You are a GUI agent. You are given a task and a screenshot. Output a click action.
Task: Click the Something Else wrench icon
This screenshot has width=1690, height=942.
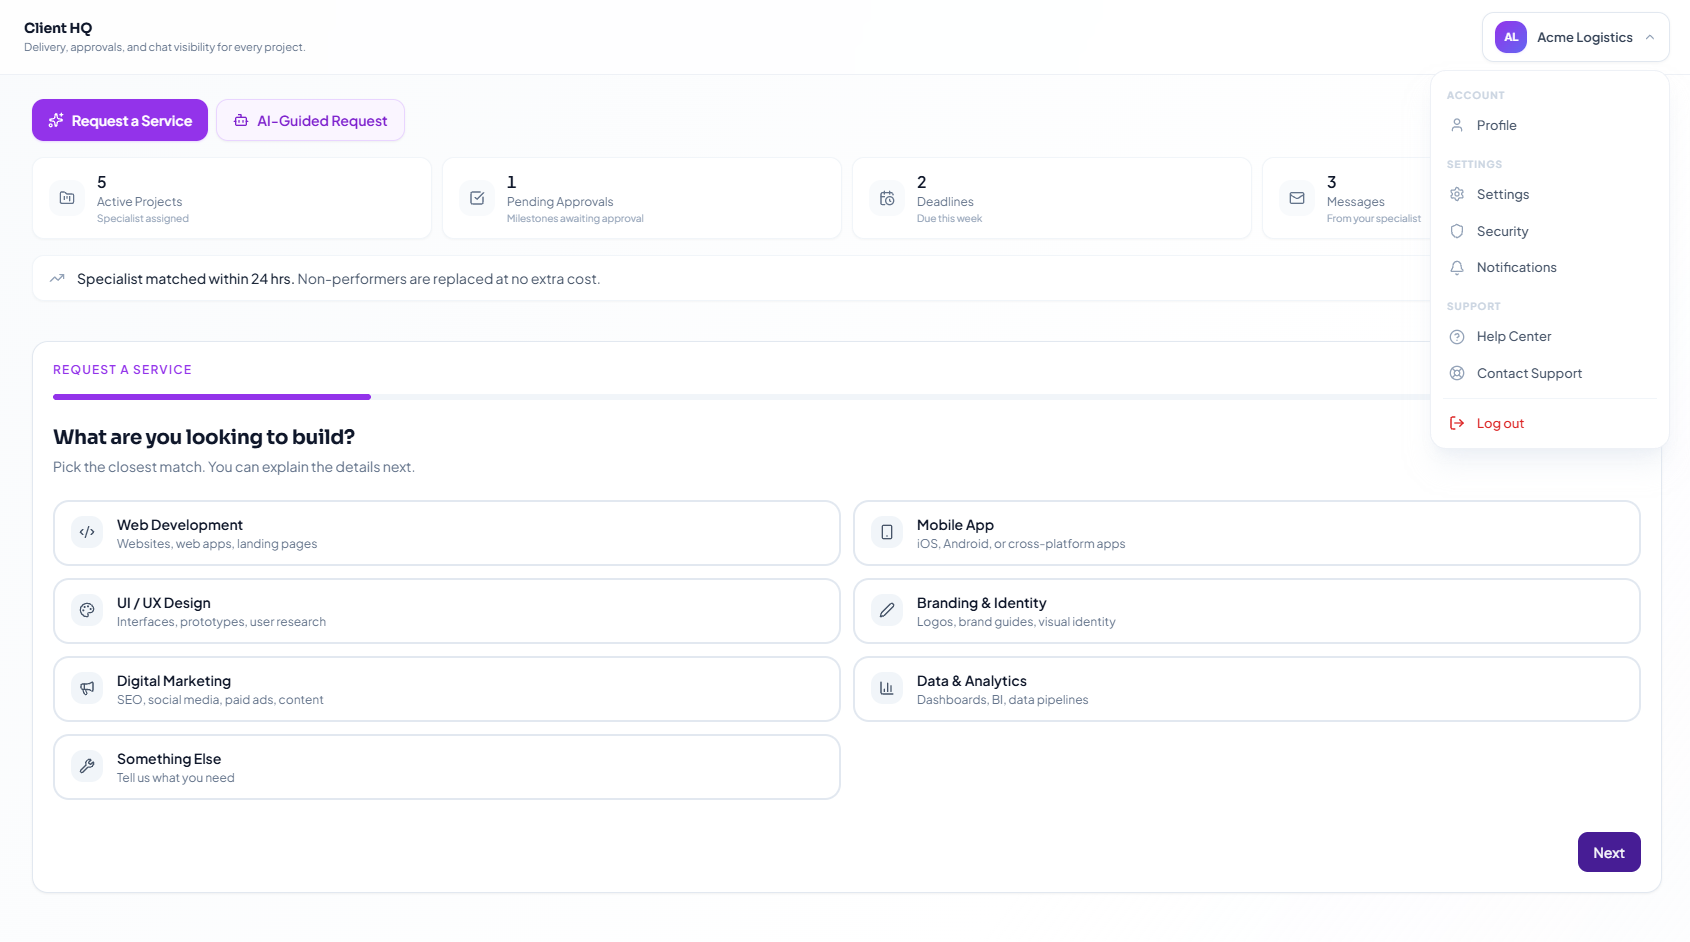pos(86,766)
